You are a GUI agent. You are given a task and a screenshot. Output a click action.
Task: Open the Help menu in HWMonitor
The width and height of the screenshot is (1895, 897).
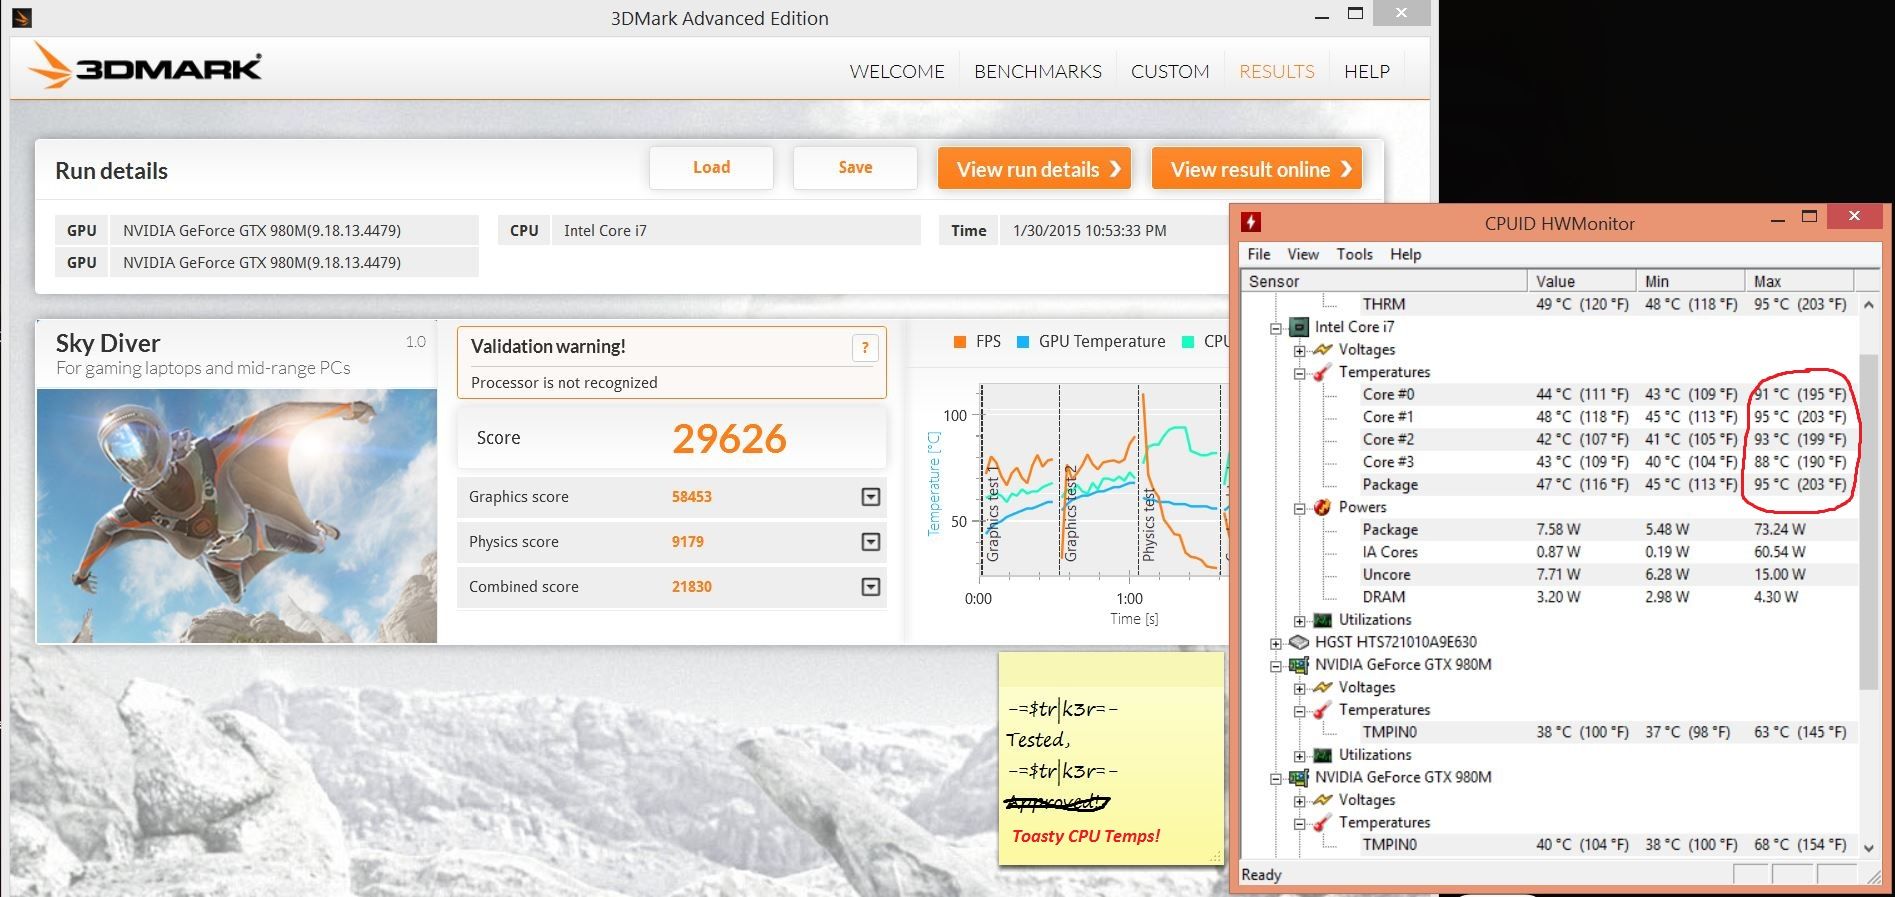point(1405,254)
